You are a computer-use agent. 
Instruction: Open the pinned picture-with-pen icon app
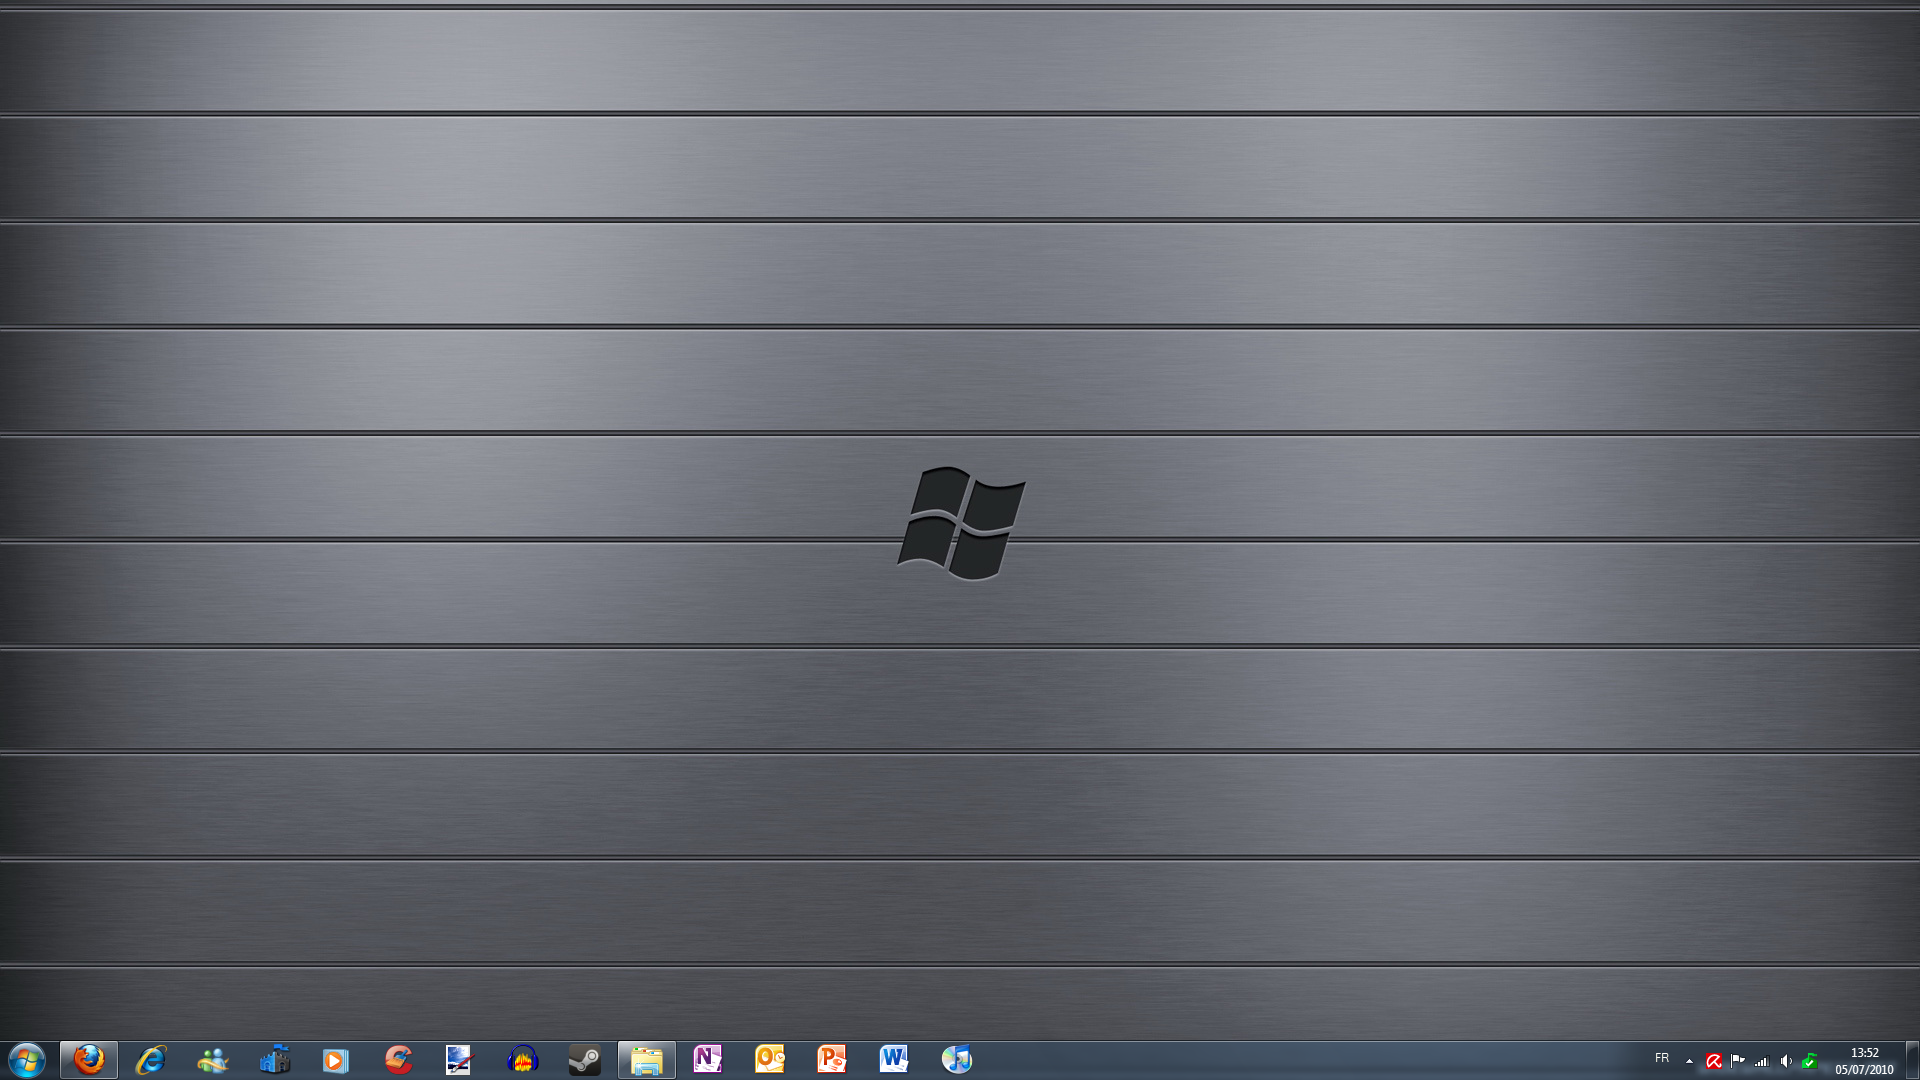pyautogui.click(x=459, y=1060)
